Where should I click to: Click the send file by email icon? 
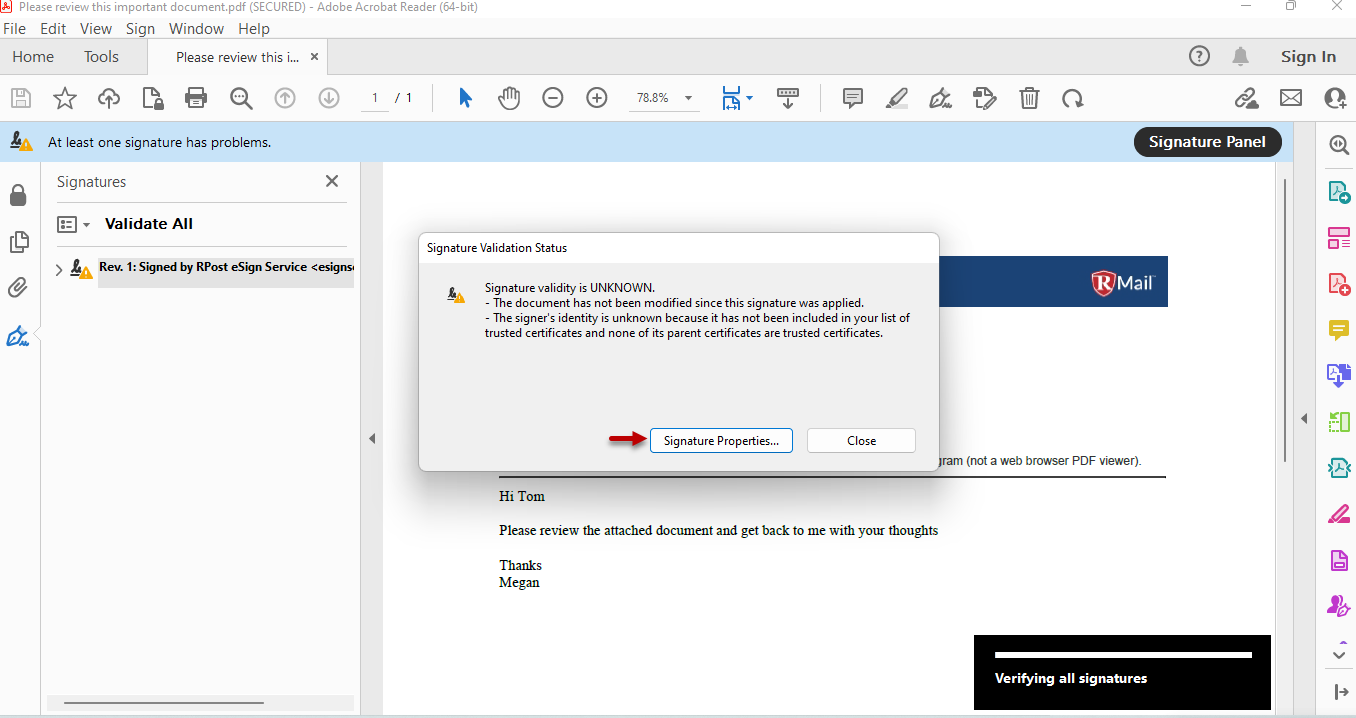click(x=1291, y=98)
